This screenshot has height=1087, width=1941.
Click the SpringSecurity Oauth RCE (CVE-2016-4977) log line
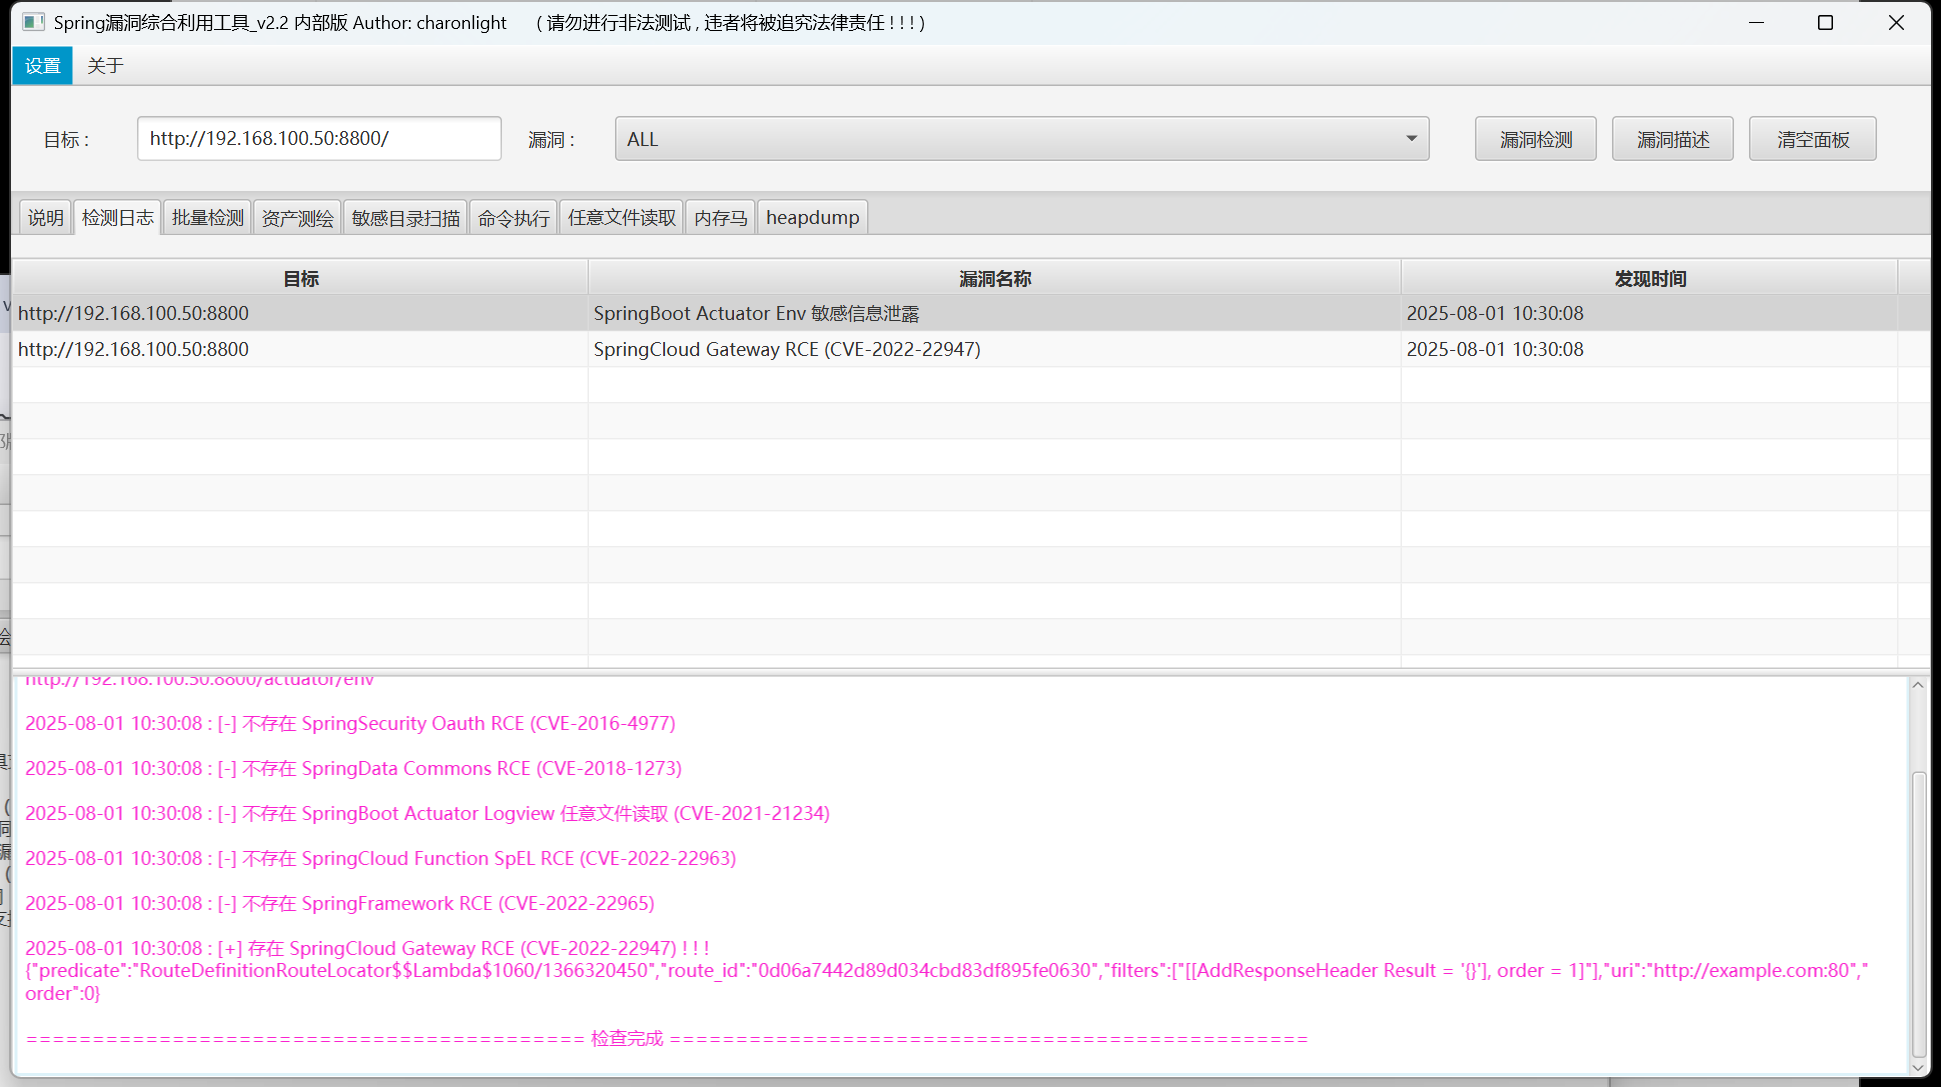click(x=350, y=723)
